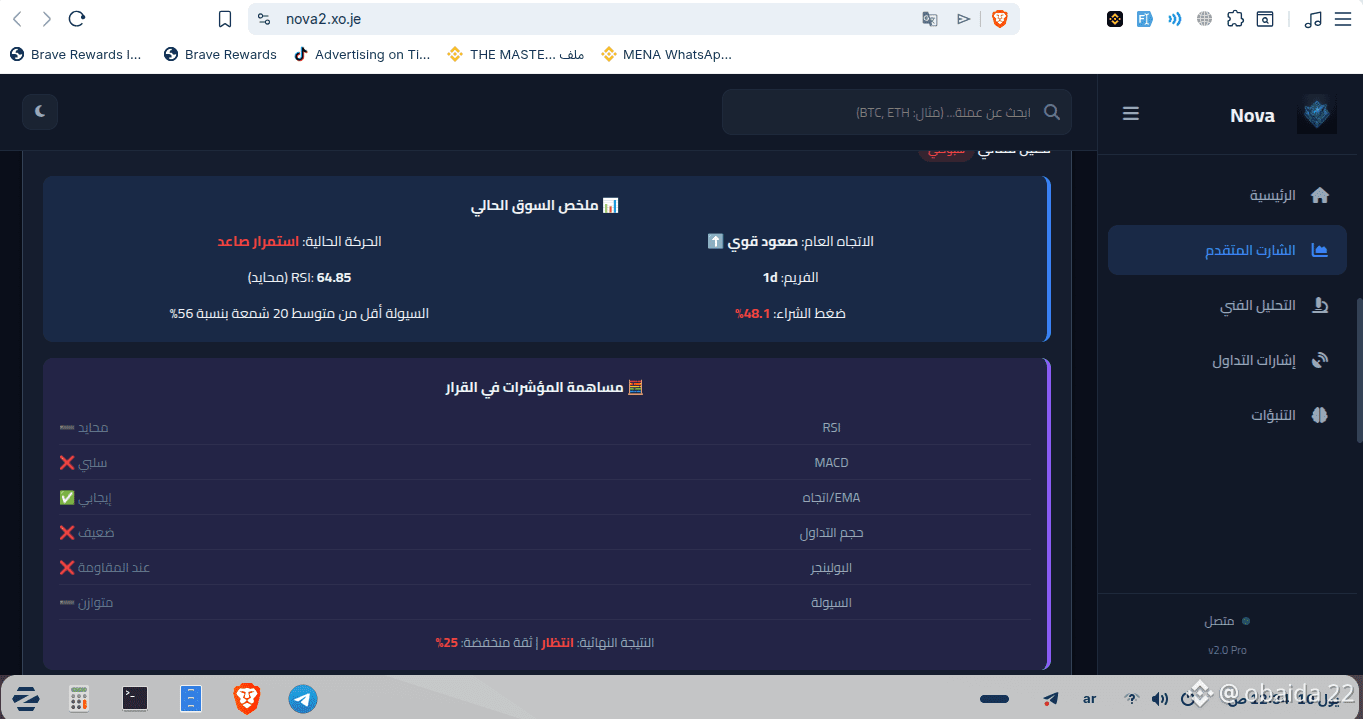Click the EMA/اتجاه indicator row label
The height and width of the screenshot is (719, 1363).
831,497
